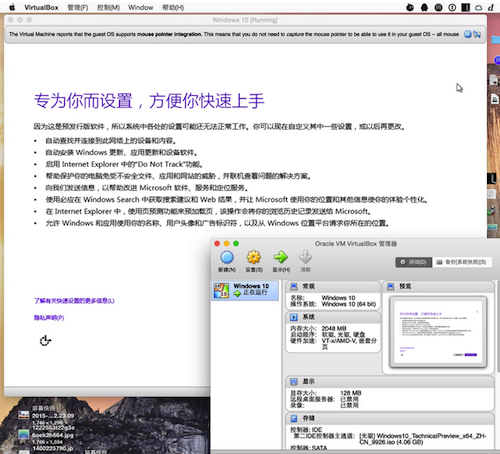Click the 'Do Not Track' bullet line

coord(124,164)
